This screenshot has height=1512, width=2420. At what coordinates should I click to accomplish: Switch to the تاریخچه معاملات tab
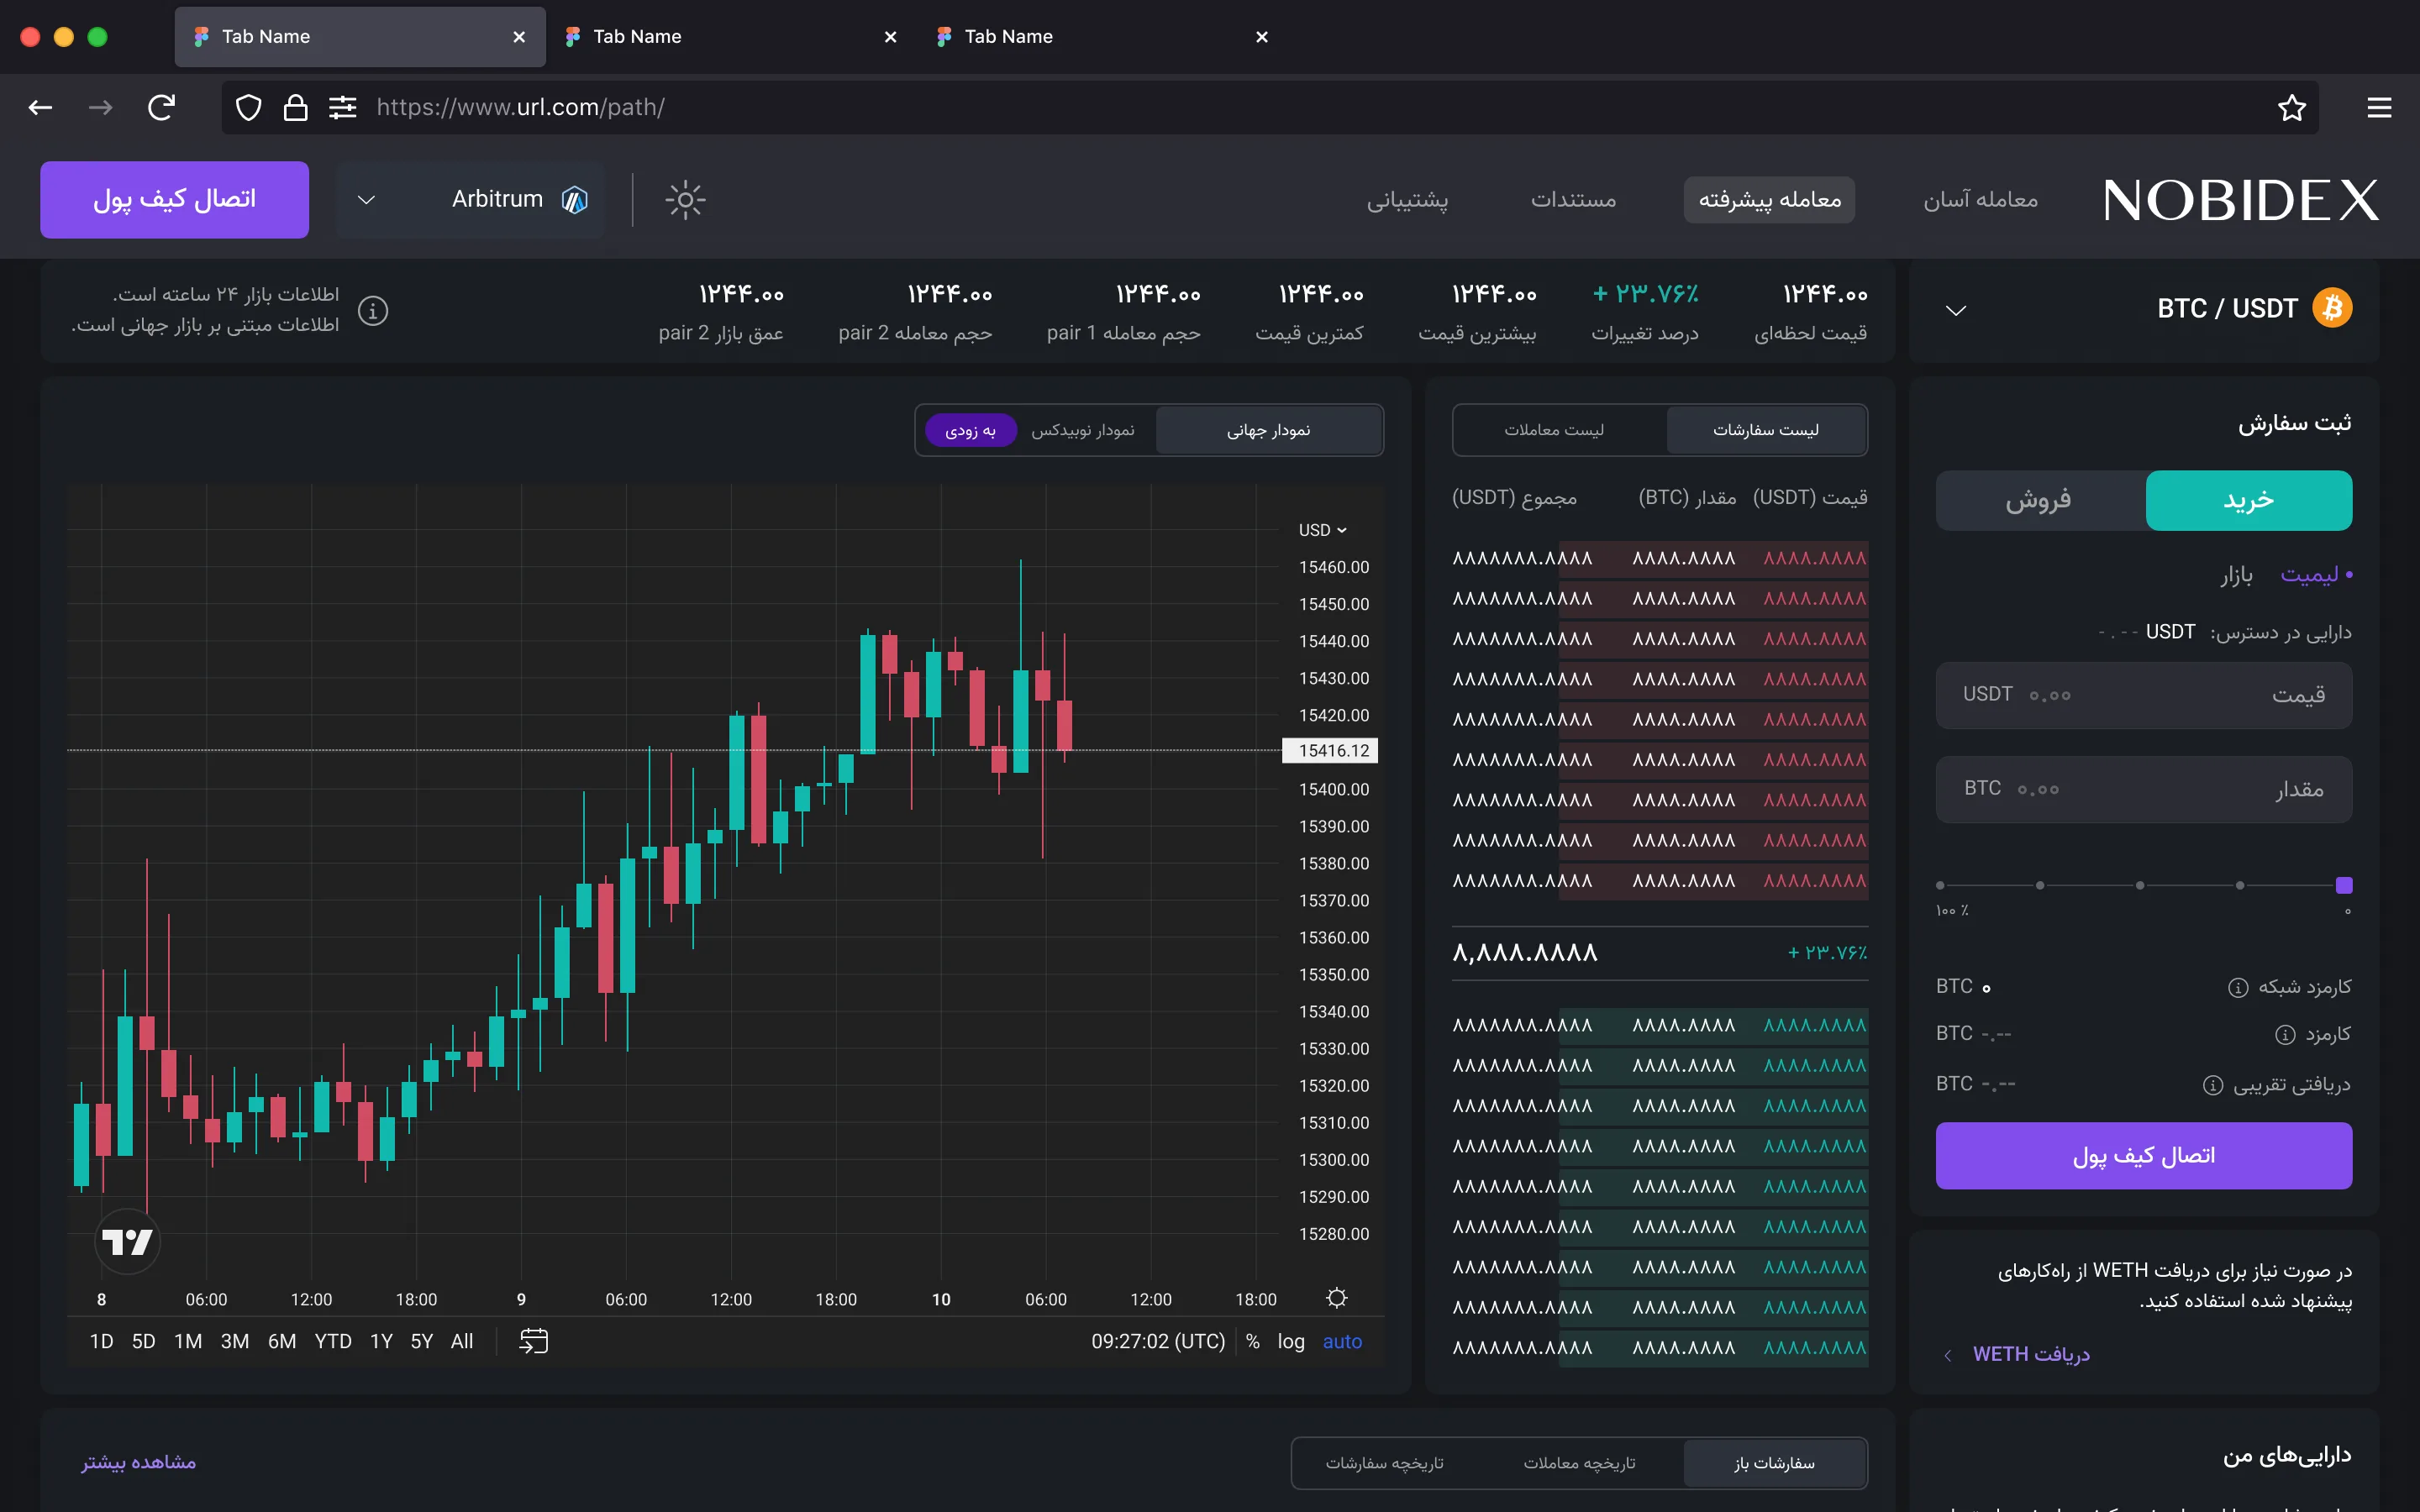[x=1579, y=1463]
